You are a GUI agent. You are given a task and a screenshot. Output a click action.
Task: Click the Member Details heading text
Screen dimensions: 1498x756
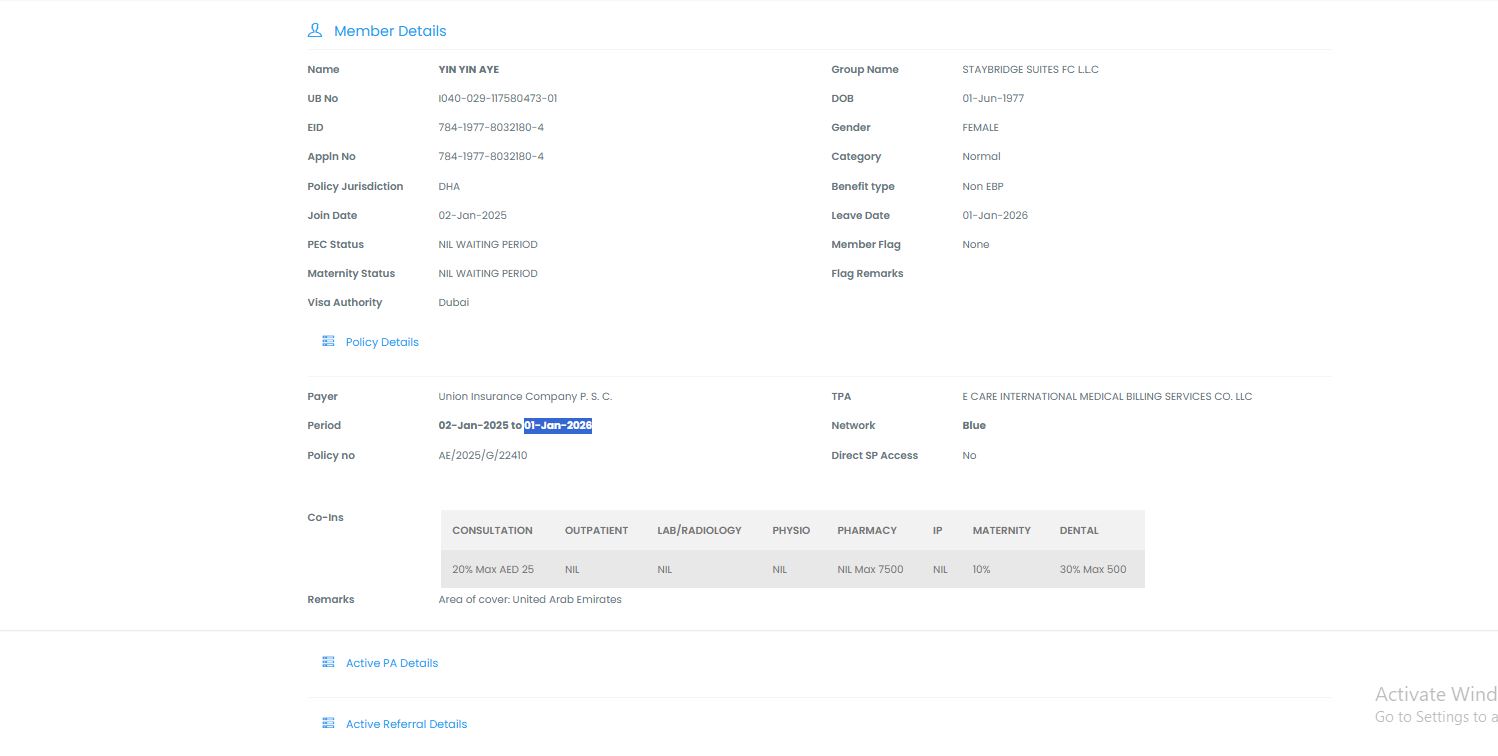coord(390,31)
